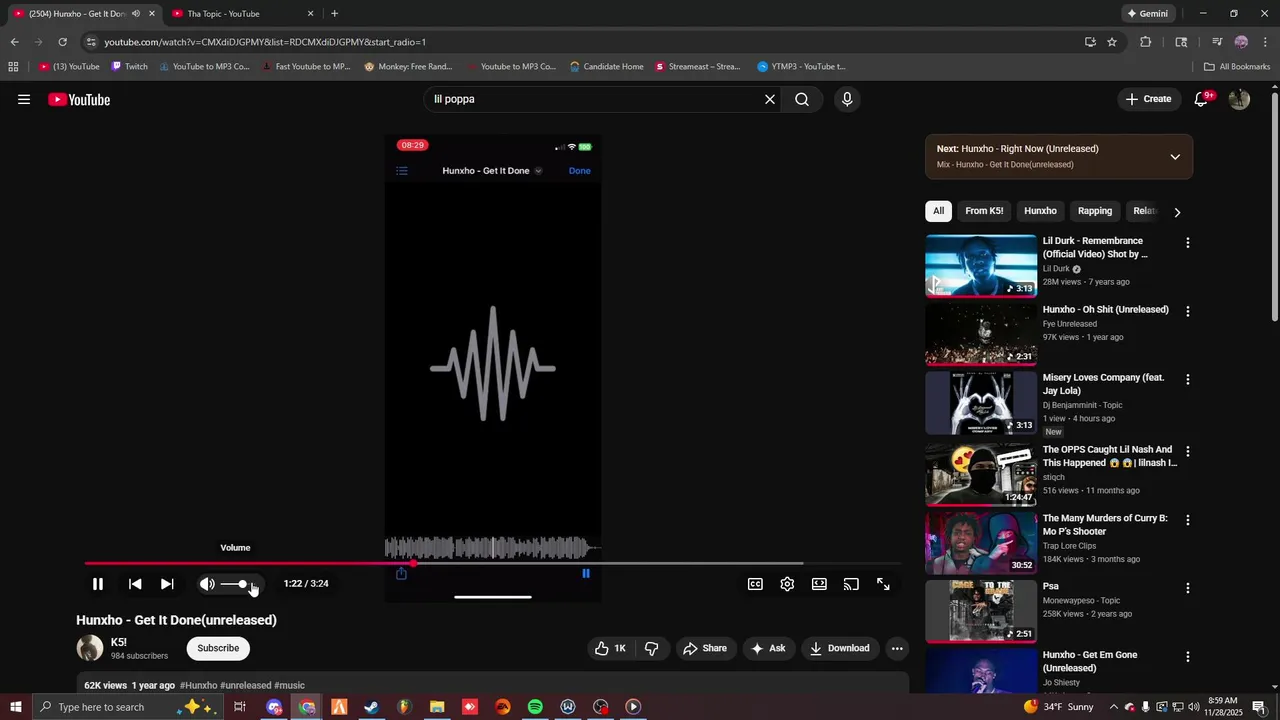Go to YouTube home via logo
The width and height of the screenshot is (1280, 720).
[79, 99]
